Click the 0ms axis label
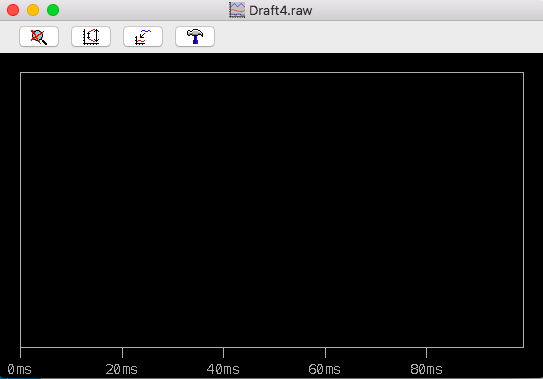 click(19, 369)
